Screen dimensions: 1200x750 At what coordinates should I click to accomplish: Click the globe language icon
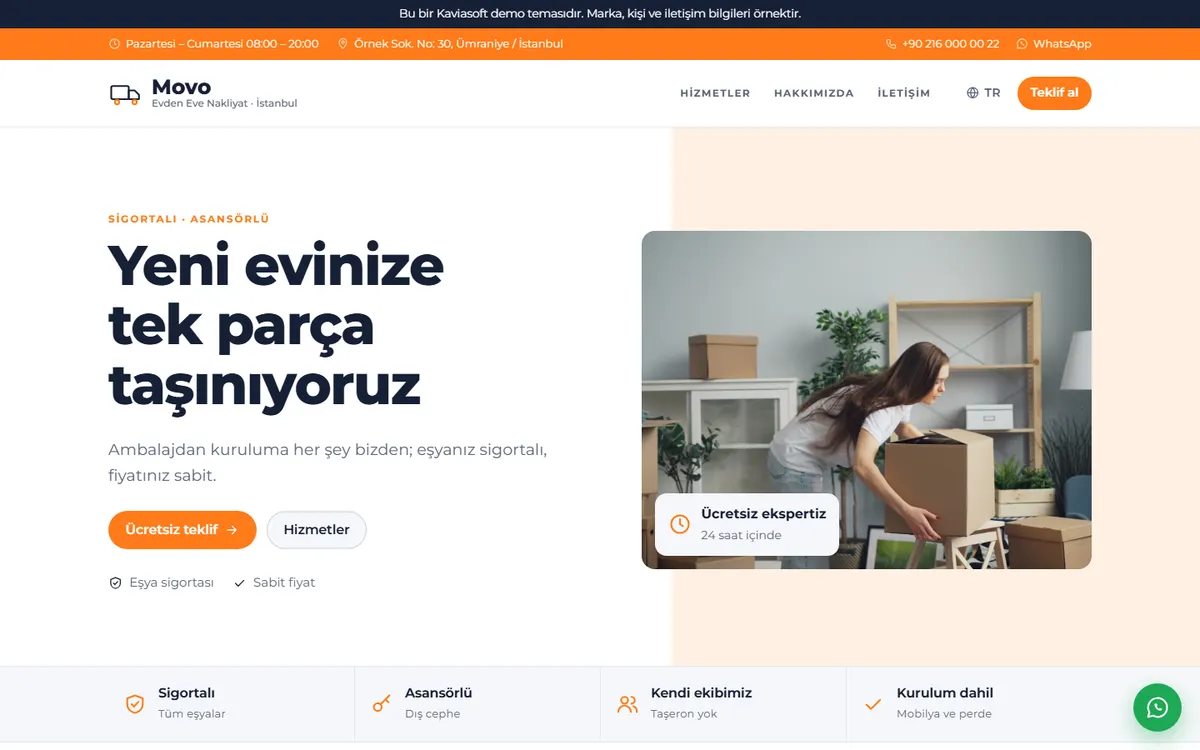(x=972, y=93)
